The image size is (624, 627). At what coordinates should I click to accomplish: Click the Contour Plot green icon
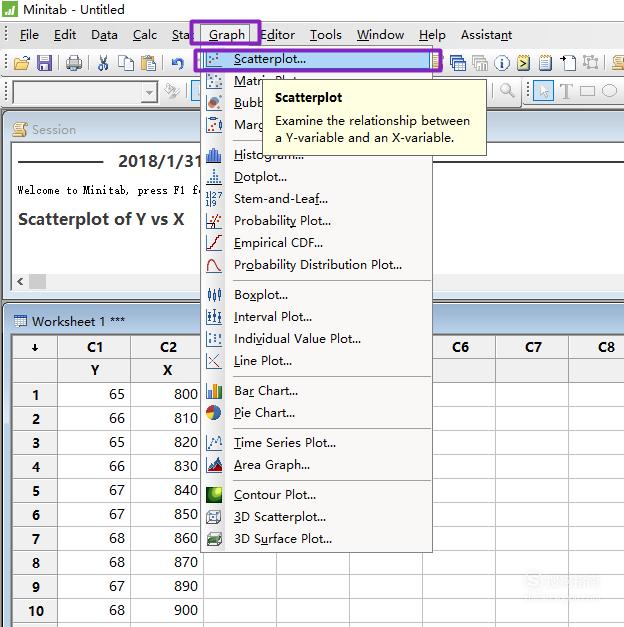click(214, 495)
